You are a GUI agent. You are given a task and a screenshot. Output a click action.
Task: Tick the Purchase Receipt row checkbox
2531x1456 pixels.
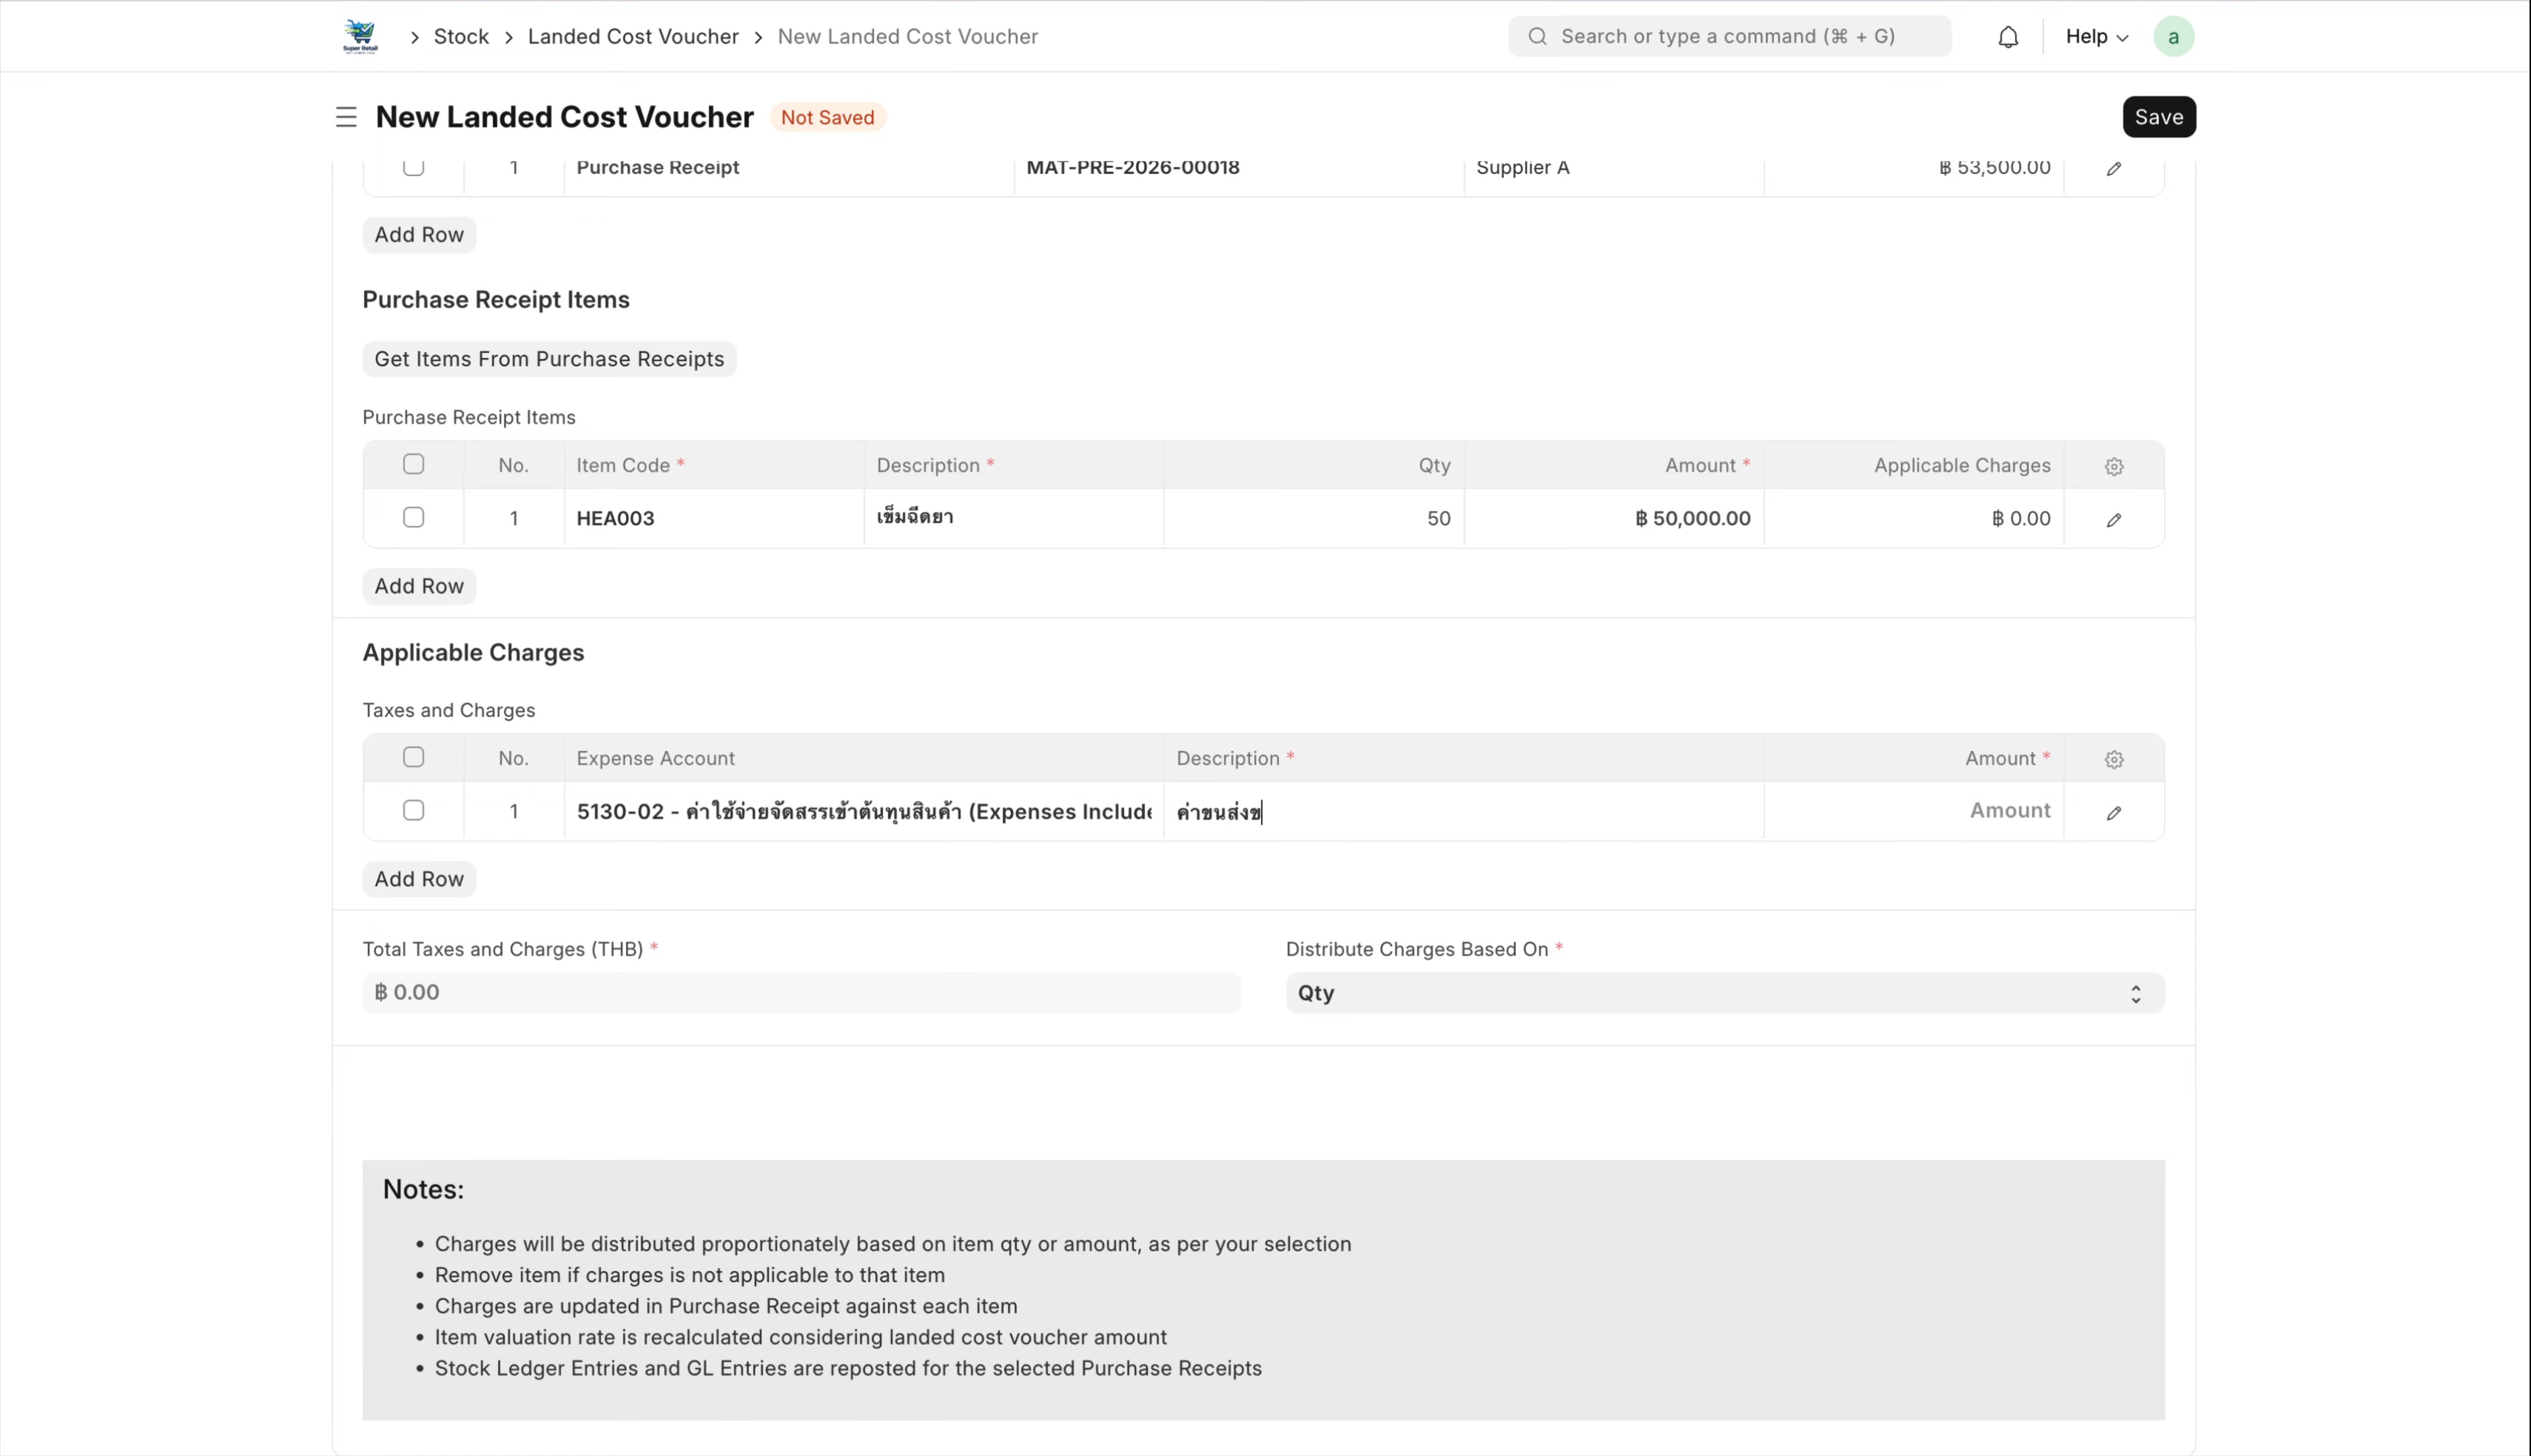click(413, 167)
